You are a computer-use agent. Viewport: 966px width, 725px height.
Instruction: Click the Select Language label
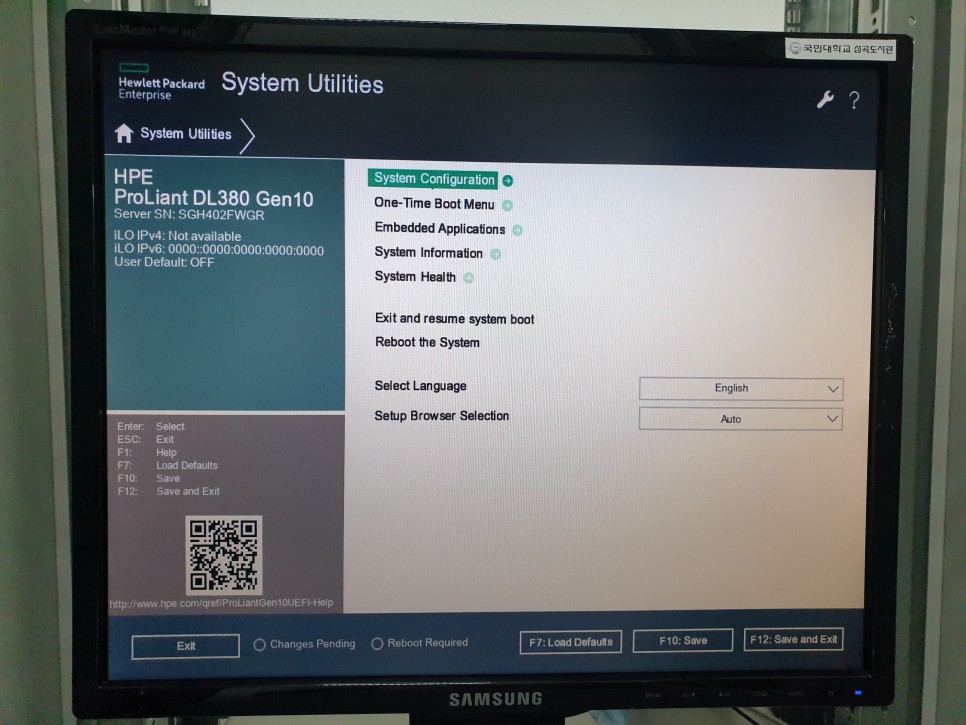tap(420, 386)
